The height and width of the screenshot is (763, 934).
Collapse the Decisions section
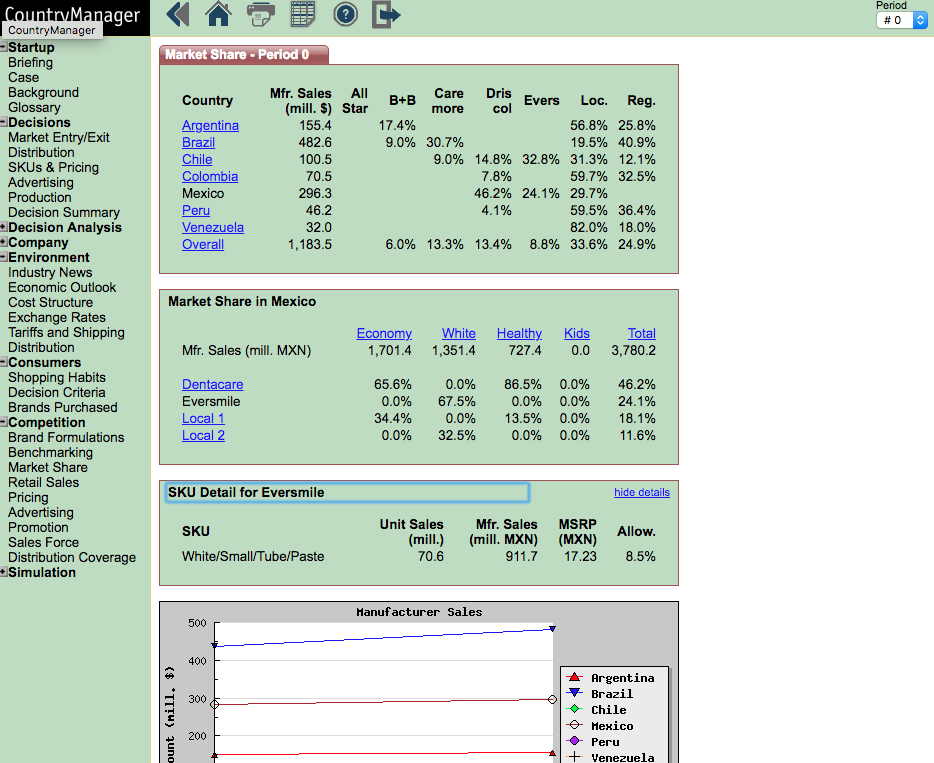coord(4,122)
